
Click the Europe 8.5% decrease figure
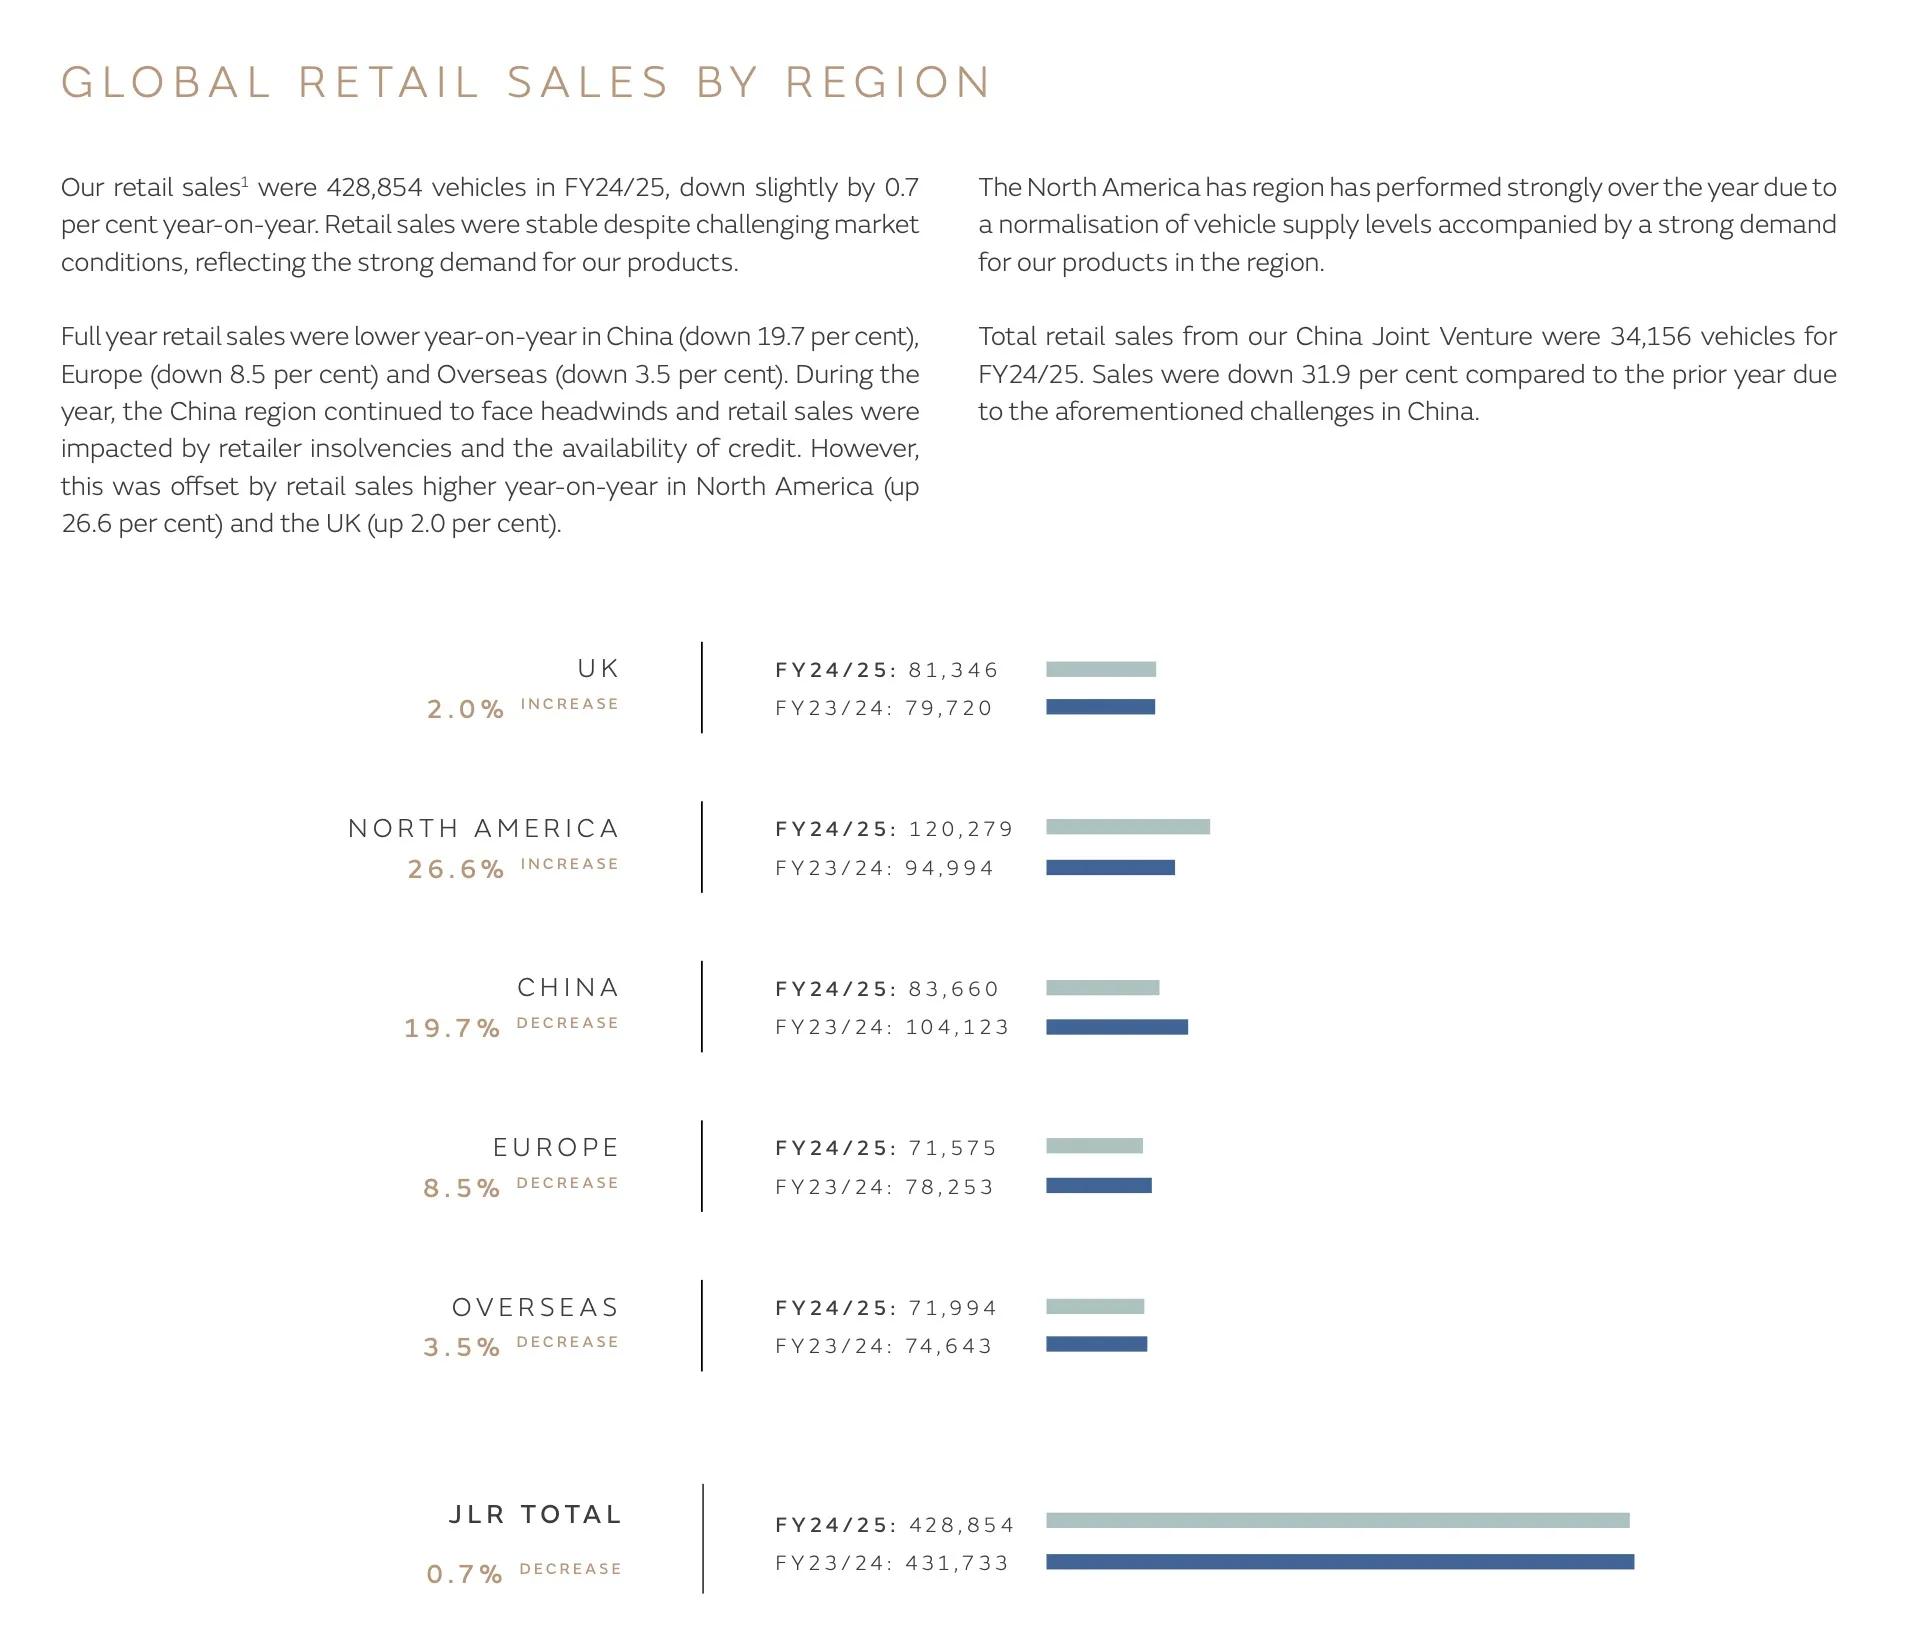pyautogui.click(x=461, y=1188)
